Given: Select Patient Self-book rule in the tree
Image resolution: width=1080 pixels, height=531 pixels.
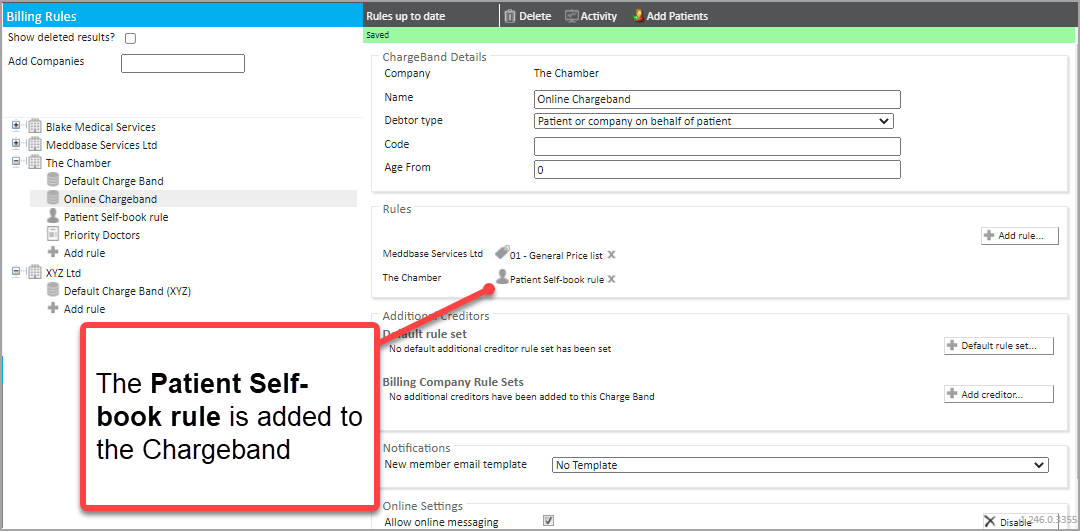Looking at the screenshot, I should [115, 217].
